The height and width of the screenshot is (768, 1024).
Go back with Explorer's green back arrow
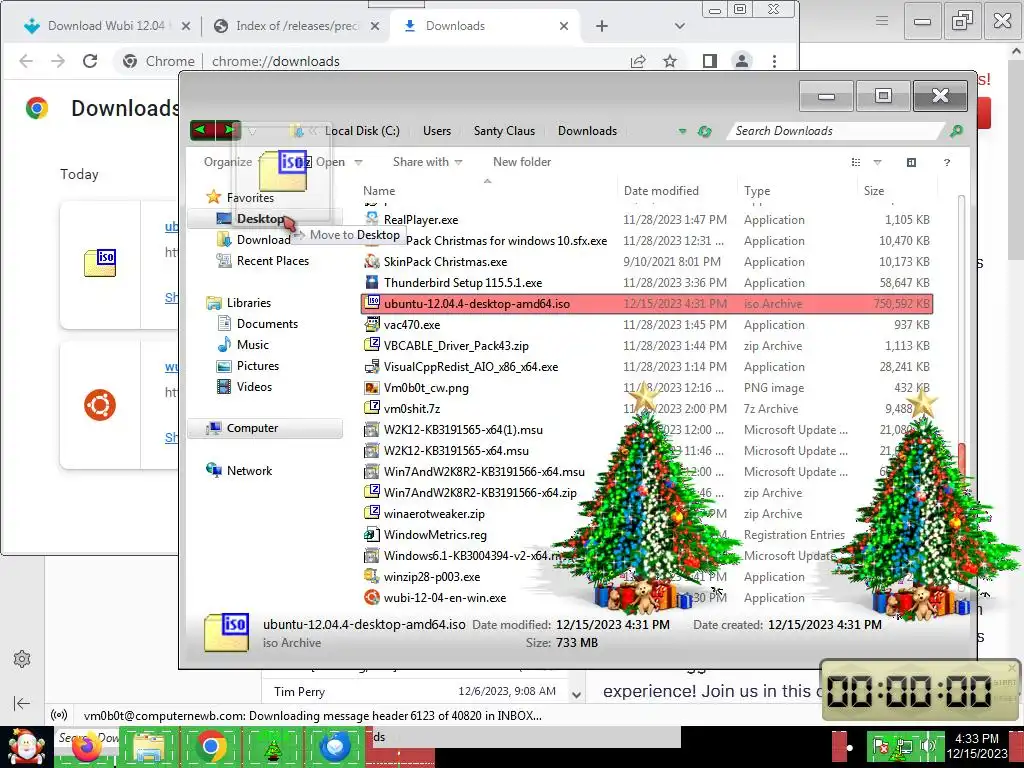pyautogui.click(x=202, y=130)
